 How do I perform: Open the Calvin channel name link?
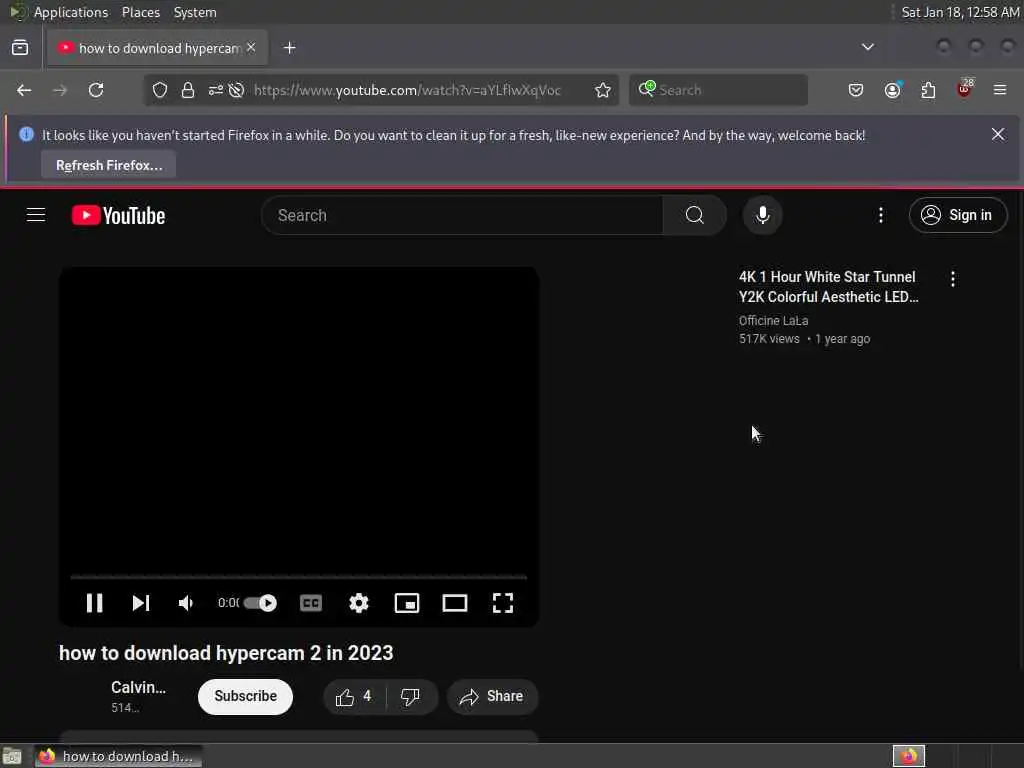pos(138,687)
